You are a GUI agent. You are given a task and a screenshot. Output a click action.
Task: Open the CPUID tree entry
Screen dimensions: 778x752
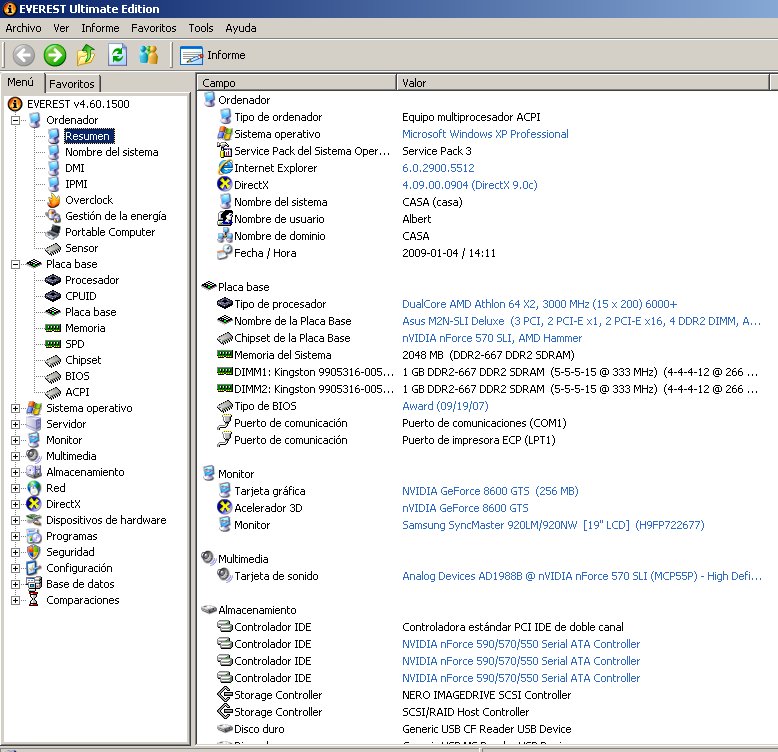click(80, 296)
